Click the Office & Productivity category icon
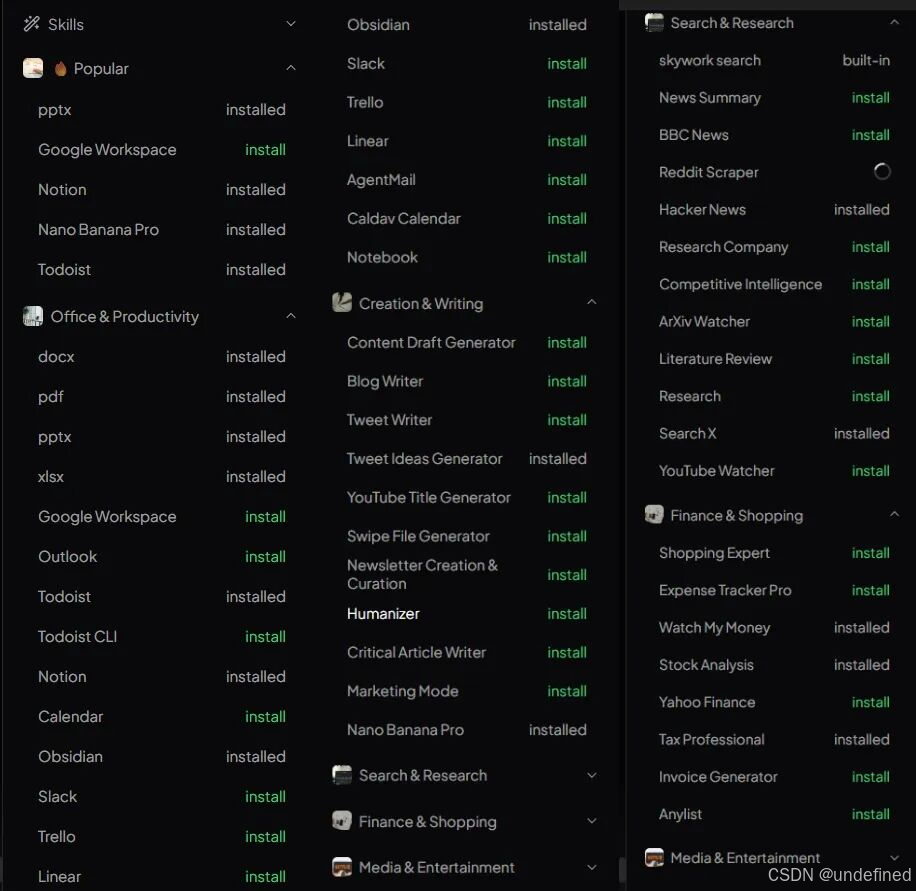The width and height of the screenshot is (916, 891). 33,316
